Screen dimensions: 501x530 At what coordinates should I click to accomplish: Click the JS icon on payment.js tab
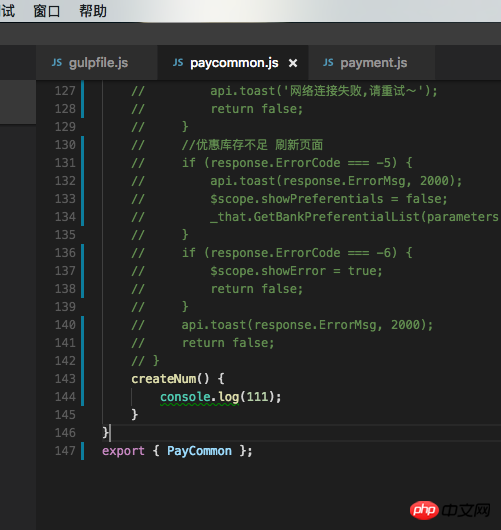(328, 63)
